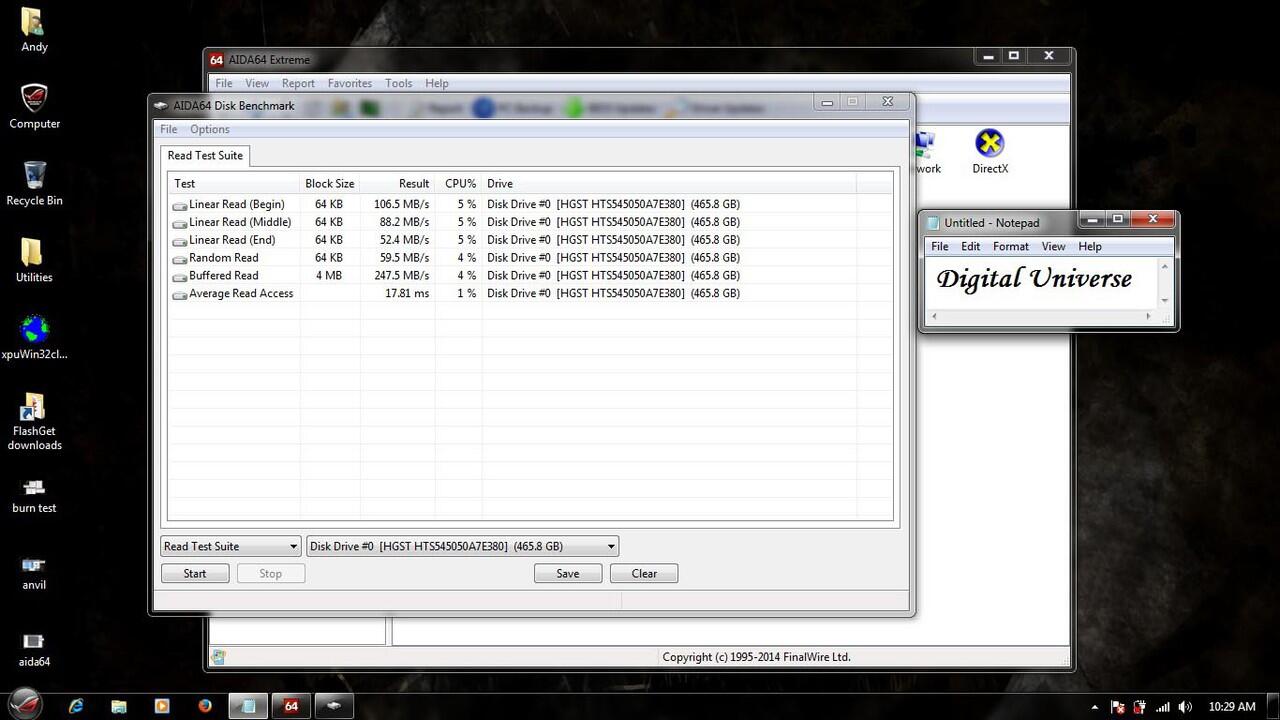Open the Help menu in AIDA64 Extreme
Image resolution: width=1280 pixels, height=720 pixels.
(436, 83)
